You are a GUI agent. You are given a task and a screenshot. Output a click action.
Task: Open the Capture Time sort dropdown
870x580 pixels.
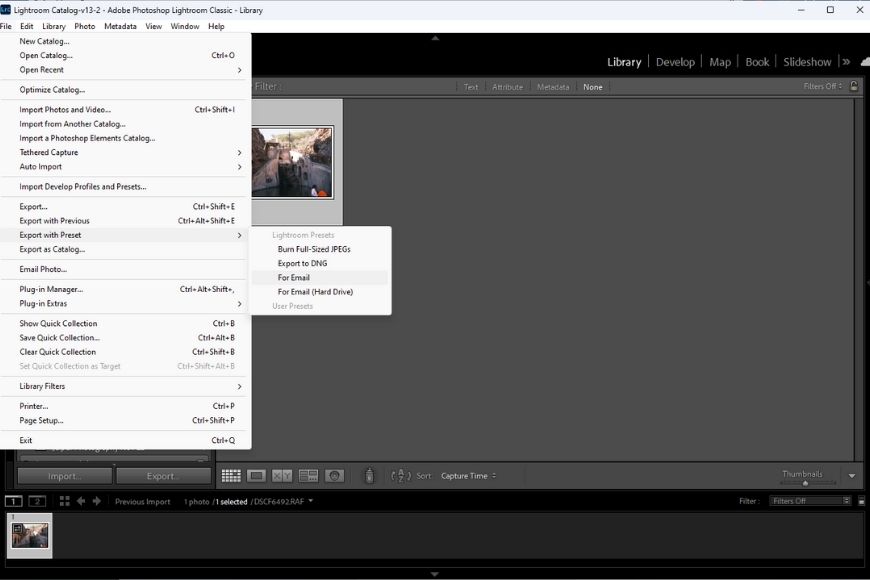pos(469,476)
